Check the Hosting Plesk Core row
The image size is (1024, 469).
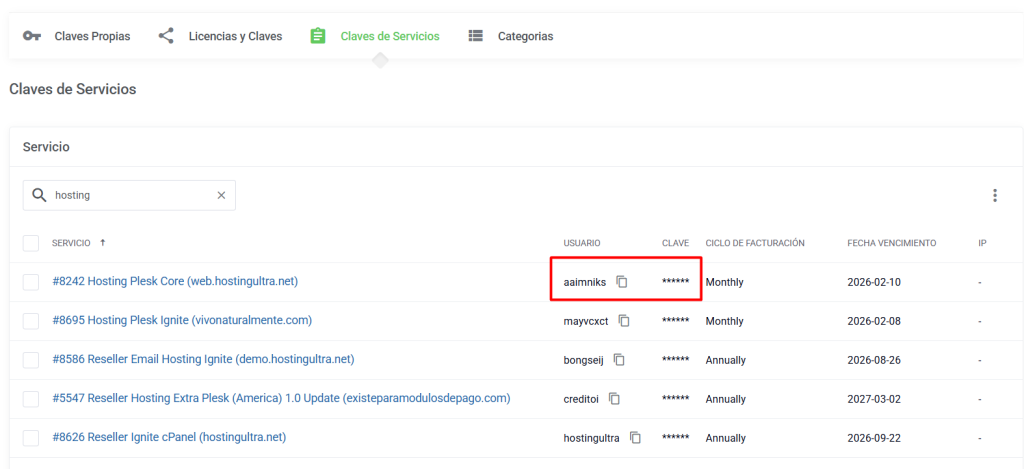point(31,282)
